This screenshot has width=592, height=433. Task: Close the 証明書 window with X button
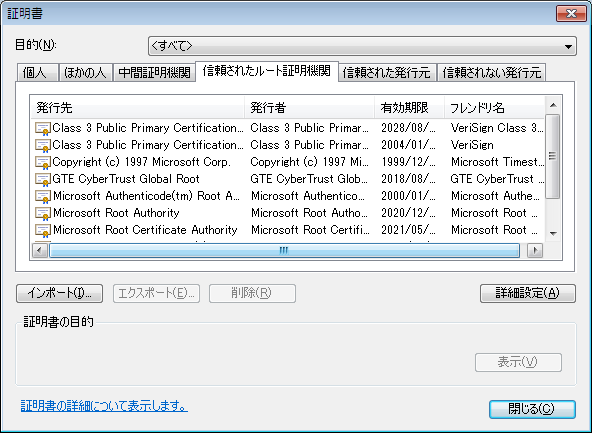pos(571,14)
